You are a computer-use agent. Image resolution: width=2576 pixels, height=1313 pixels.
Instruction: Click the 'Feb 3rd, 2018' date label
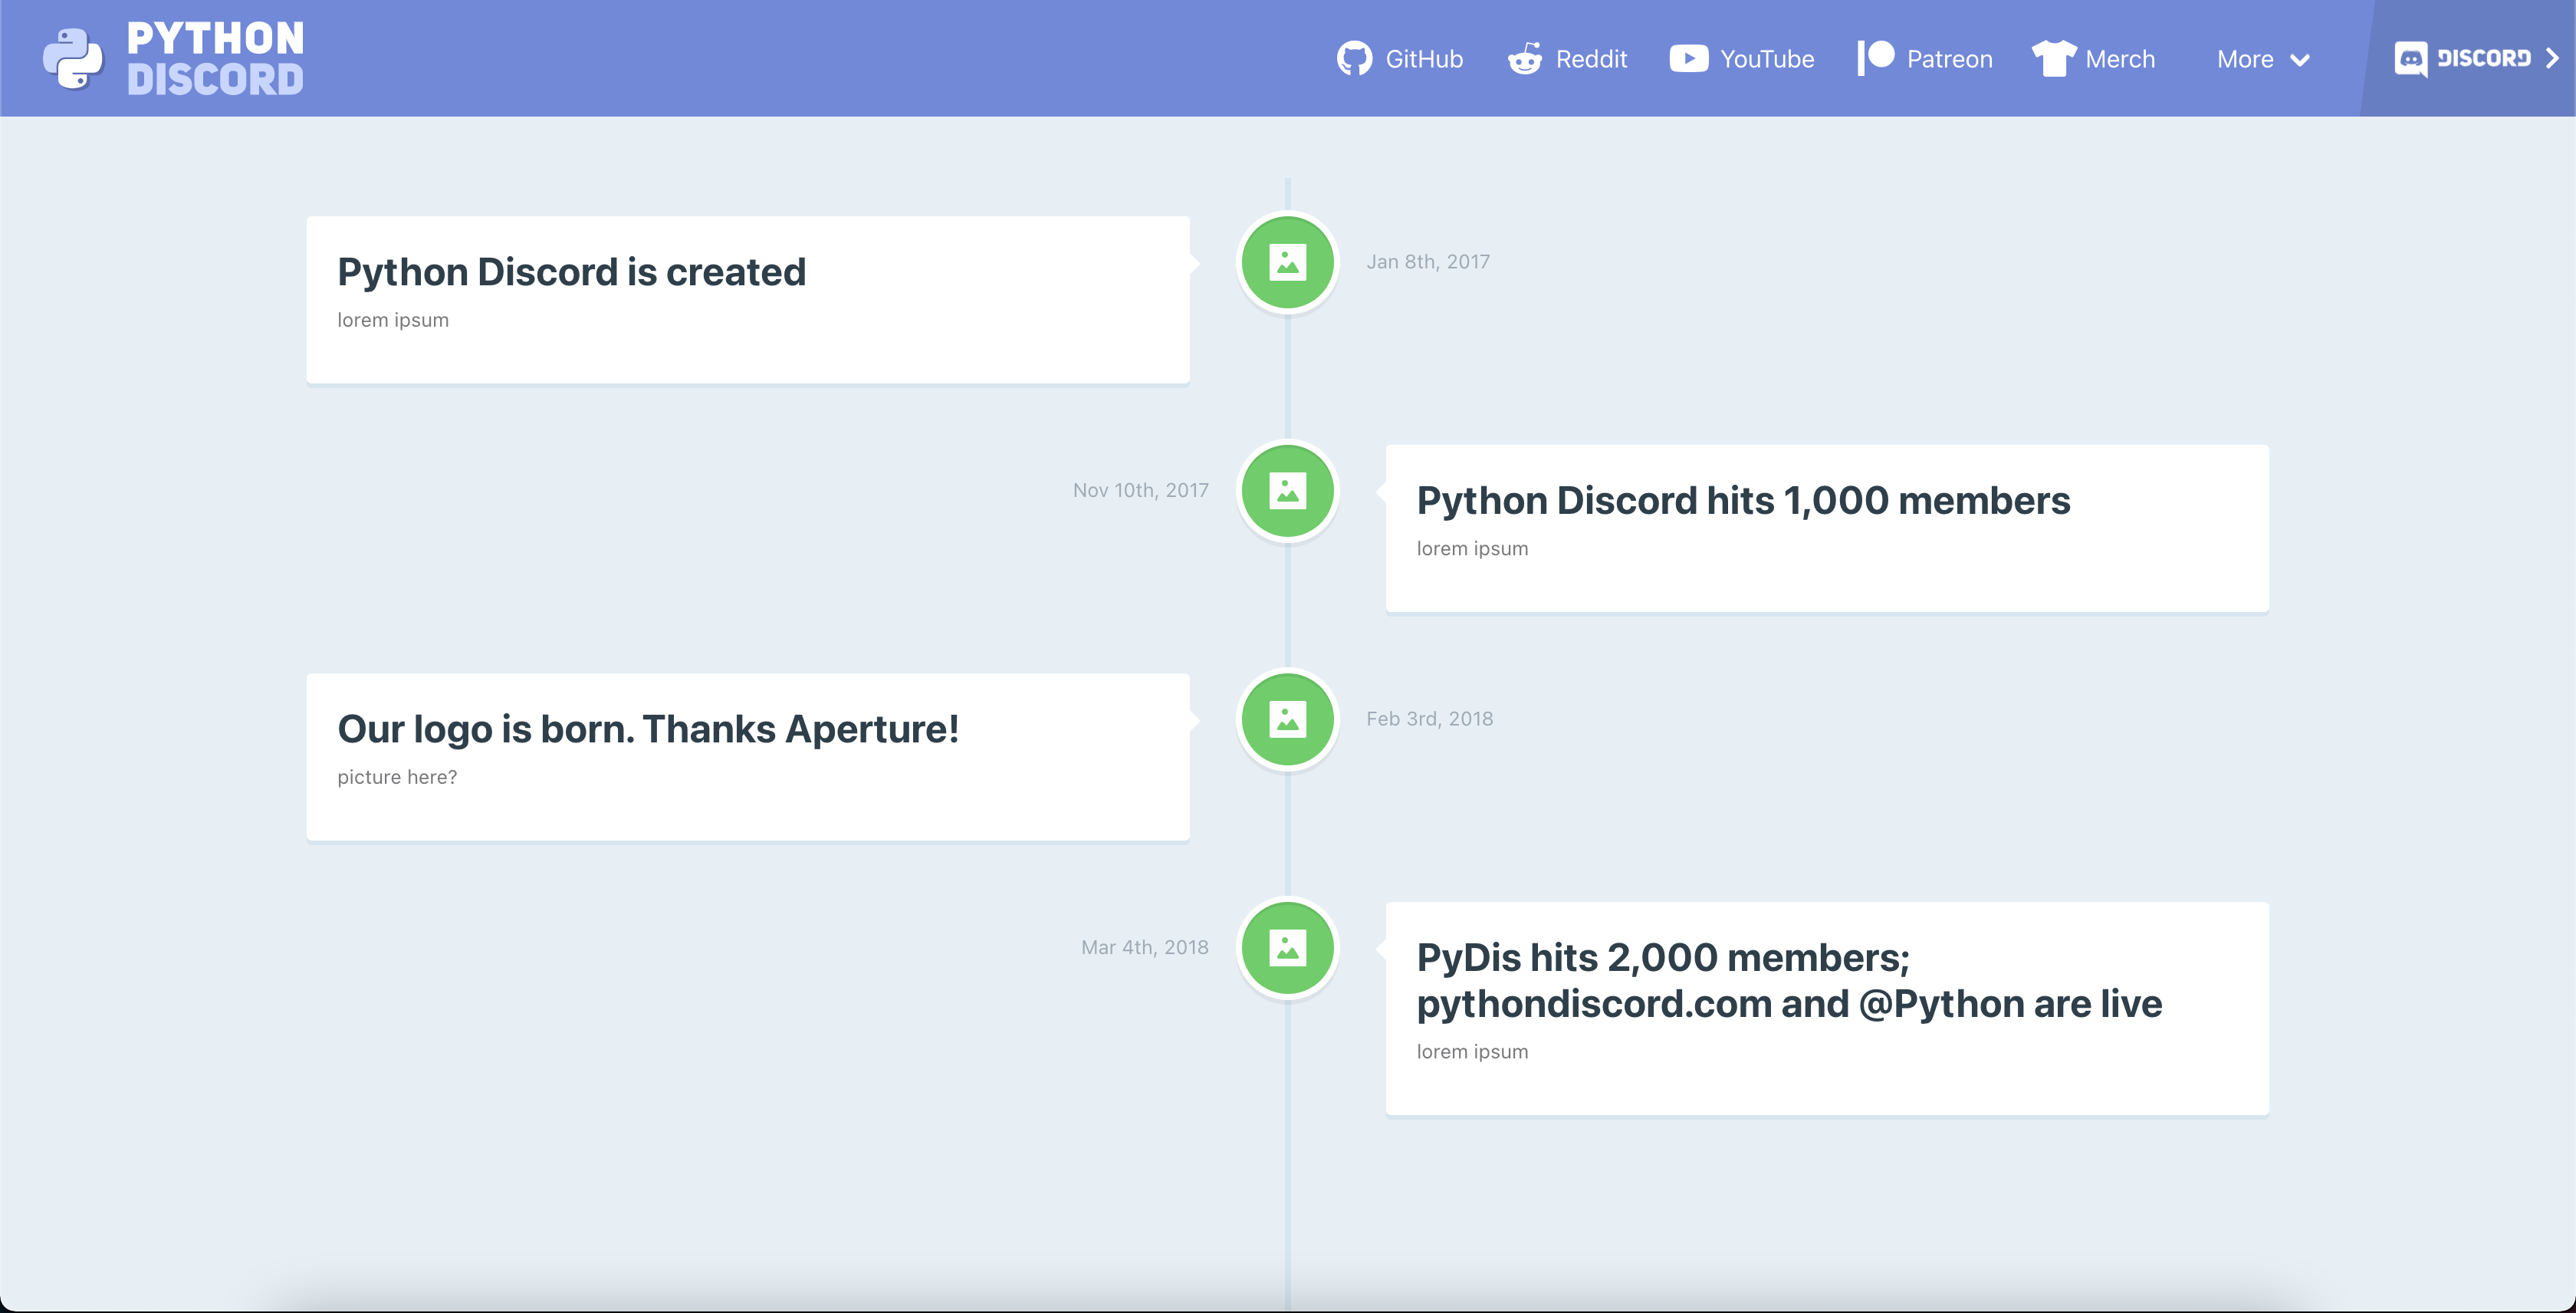(1430, 719)
